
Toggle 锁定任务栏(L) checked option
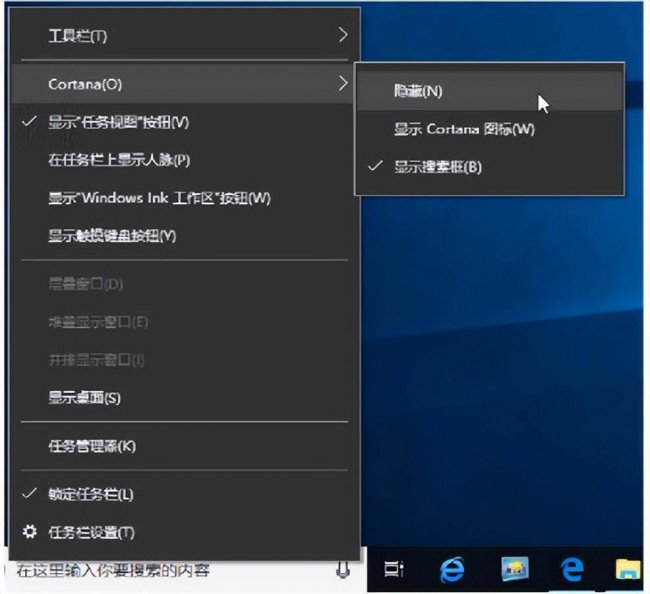[185, 494]
